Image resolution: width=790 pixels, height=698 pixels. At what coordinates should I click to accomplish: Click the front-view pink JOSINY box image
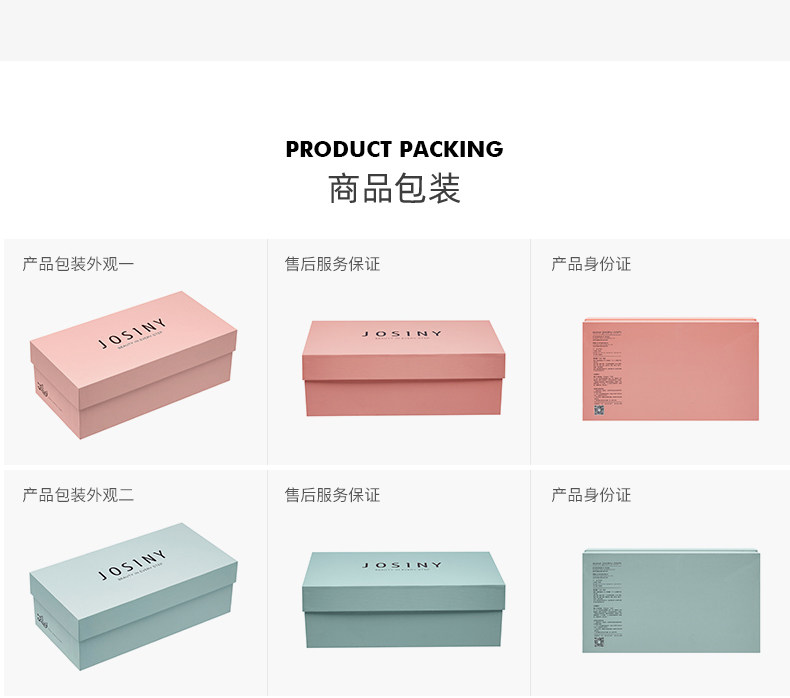[x=404, y=368]
